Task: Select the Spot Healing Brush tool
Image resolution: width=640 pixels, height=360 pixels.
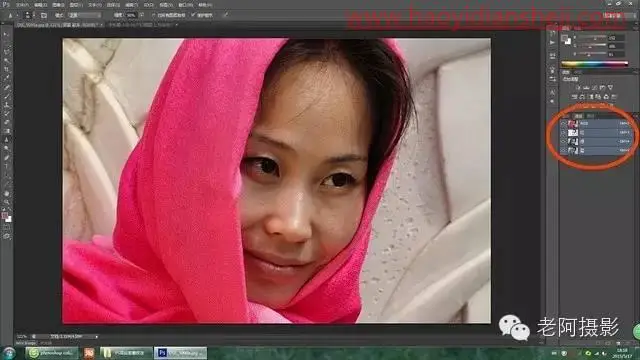Action: point(6,87)
